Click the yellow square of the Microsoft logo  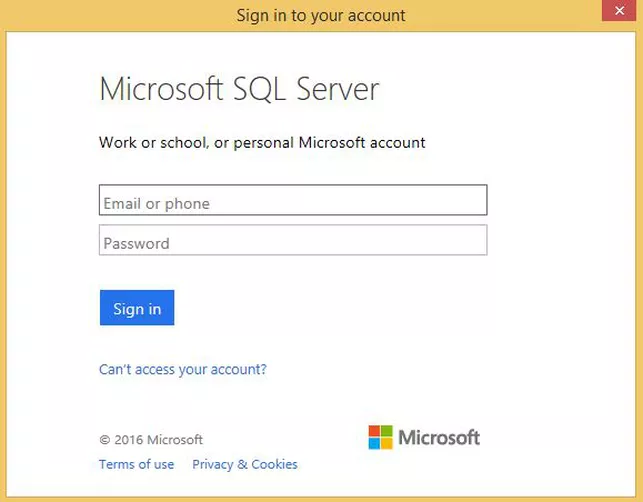coord(387,444)
